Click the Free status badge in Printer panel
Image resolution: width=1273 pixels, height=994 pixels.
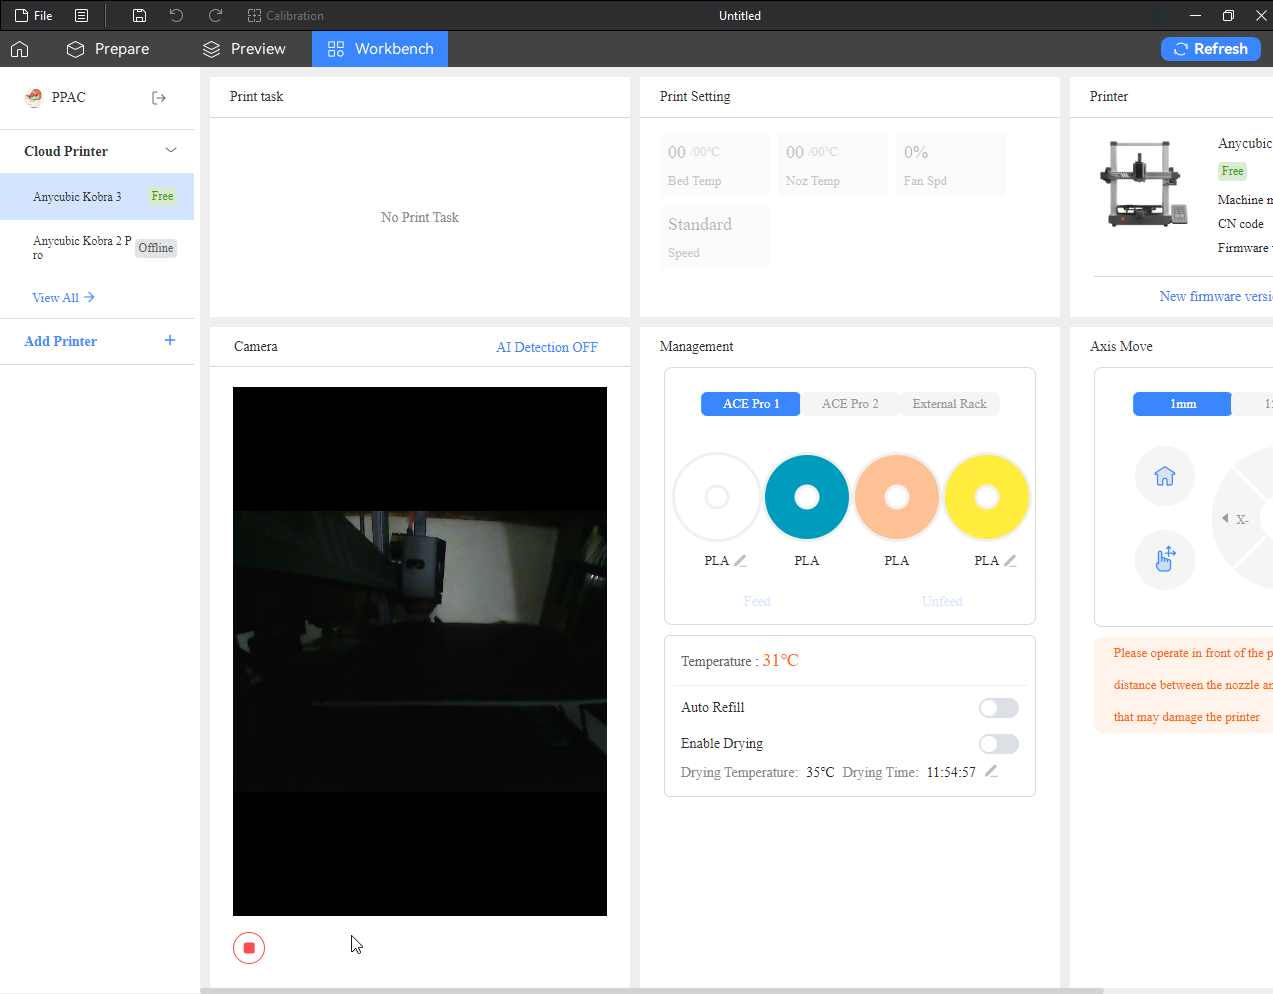point(1232,171)
